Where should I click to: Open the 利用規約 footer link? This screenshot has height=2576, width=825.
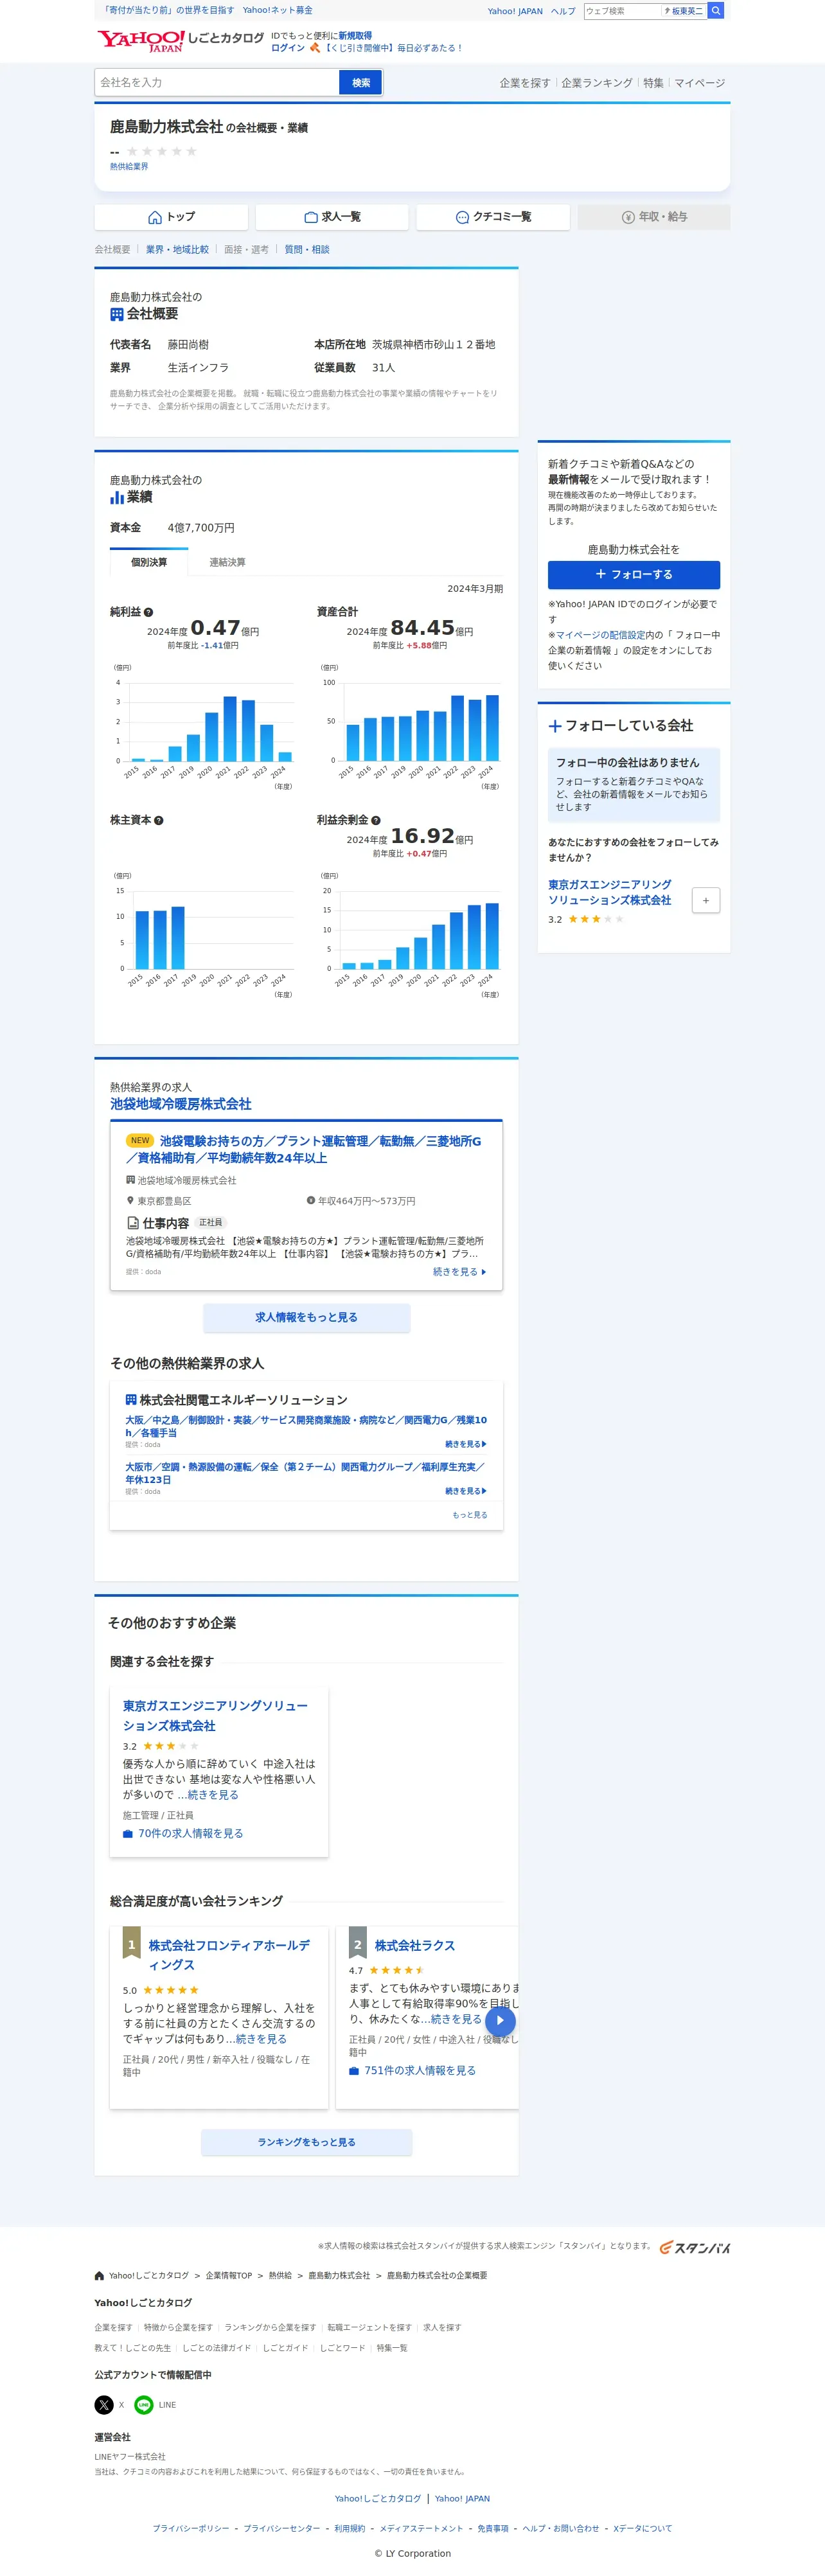(x=350, y=2528)
